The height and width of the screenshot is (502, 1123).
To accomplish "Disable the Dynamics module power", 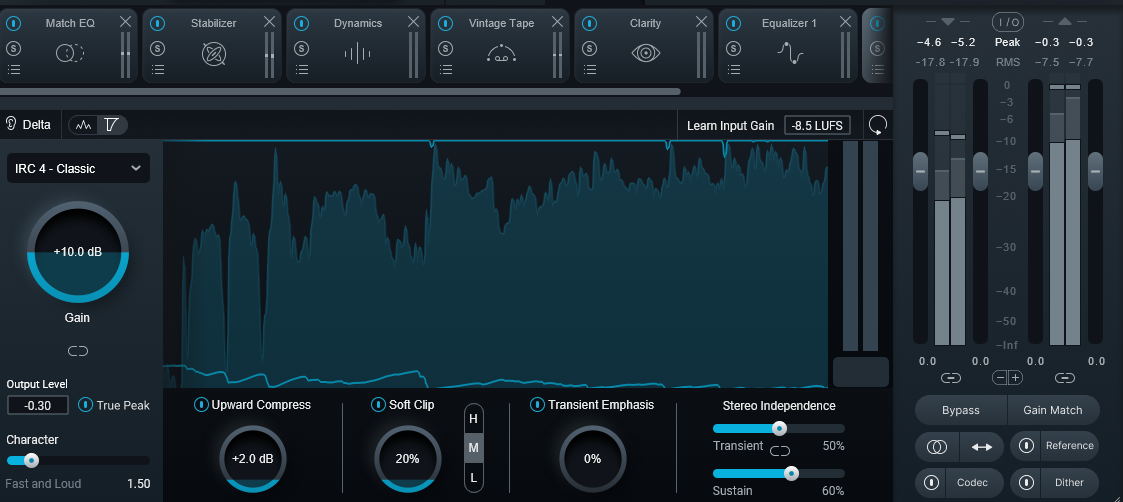I will pos(302,23).
